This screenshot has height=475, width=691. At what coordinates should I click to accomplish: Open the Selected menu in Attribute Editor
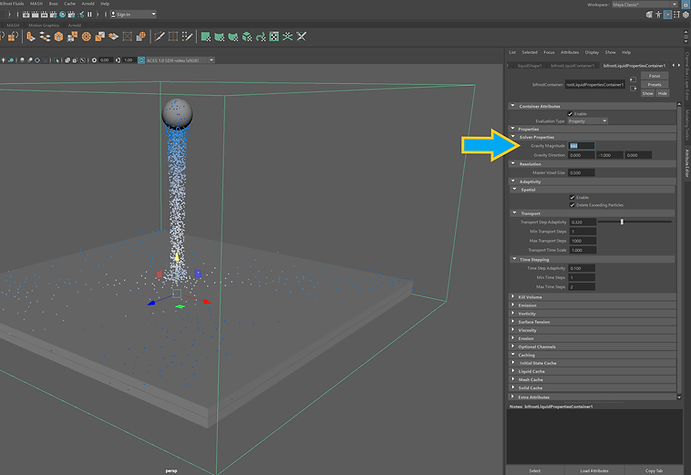click(530, 52)
